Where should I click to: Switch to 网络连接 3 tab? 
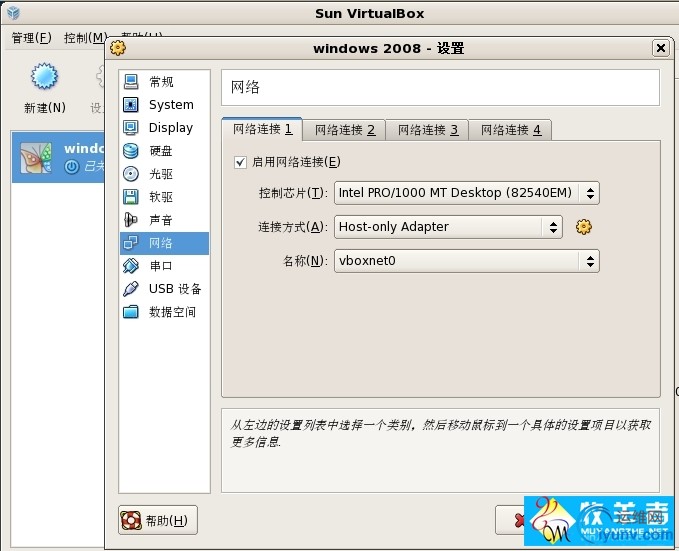tap(427, 130)
